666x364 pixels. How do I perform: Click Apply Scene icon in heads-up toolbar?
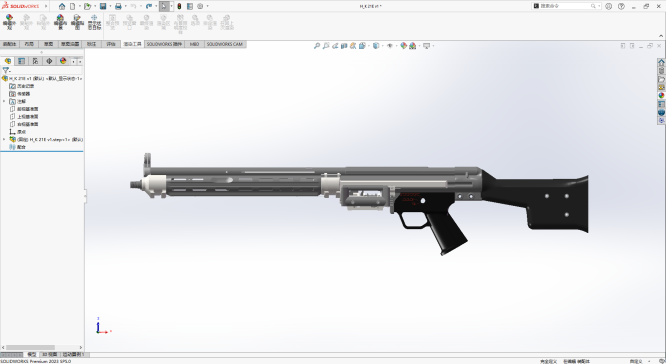[412, 46]
